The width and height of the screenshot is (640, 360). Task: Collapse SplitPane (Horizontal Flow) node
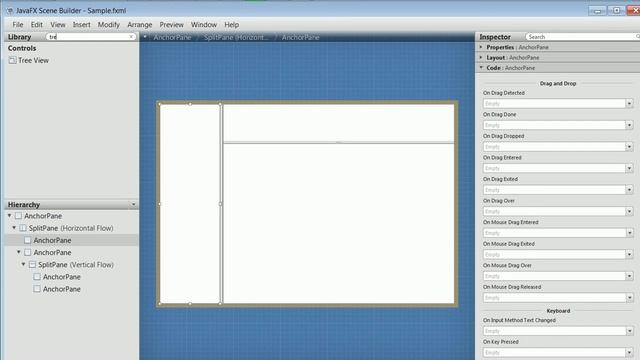pos(14,228)
